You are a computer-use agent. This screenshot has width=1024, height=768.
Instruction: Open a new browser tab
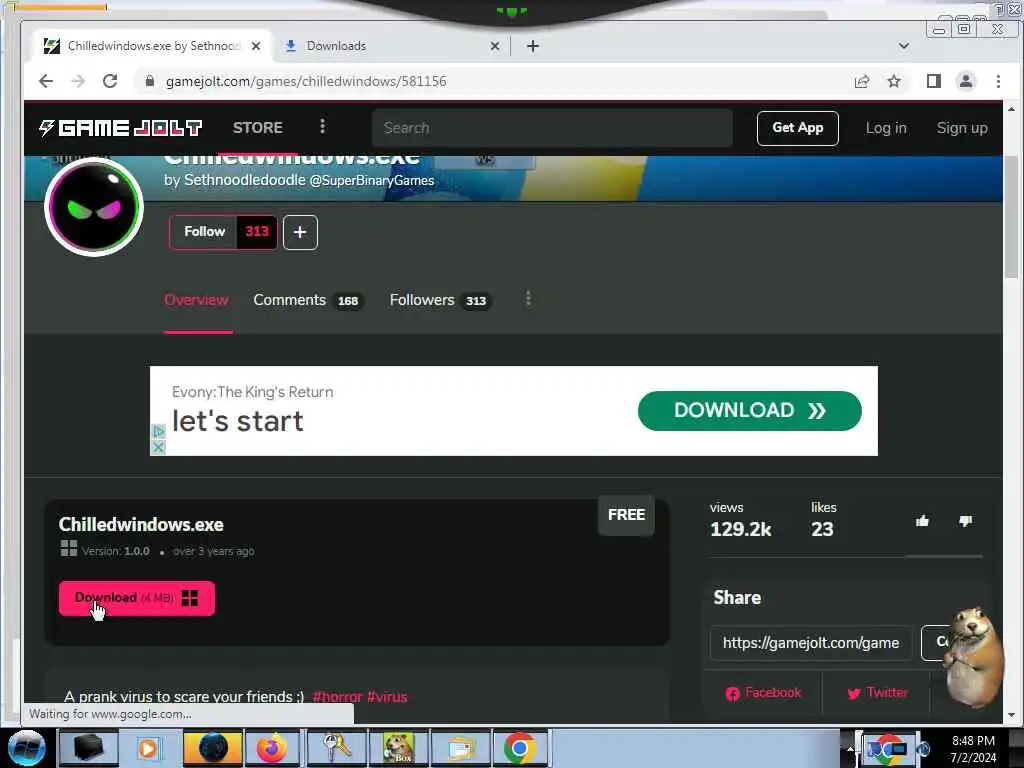pyautogui.click(x=533, y=46)
